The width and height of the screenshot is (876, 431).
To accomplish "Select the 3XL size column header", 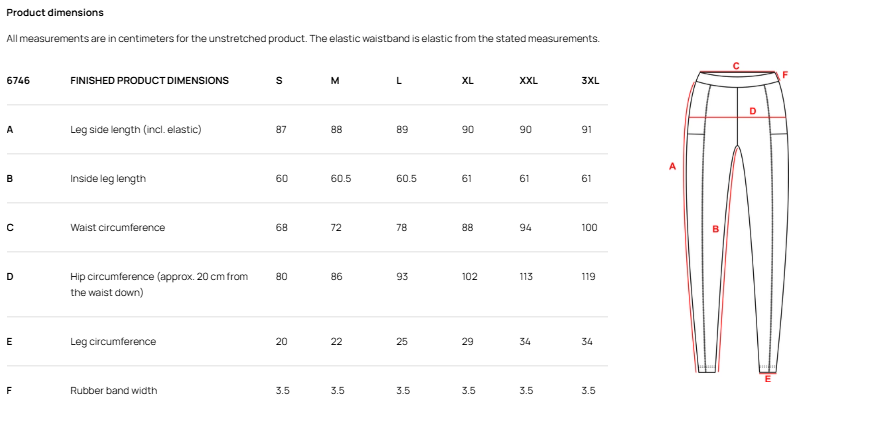I will tap(590, 81).
